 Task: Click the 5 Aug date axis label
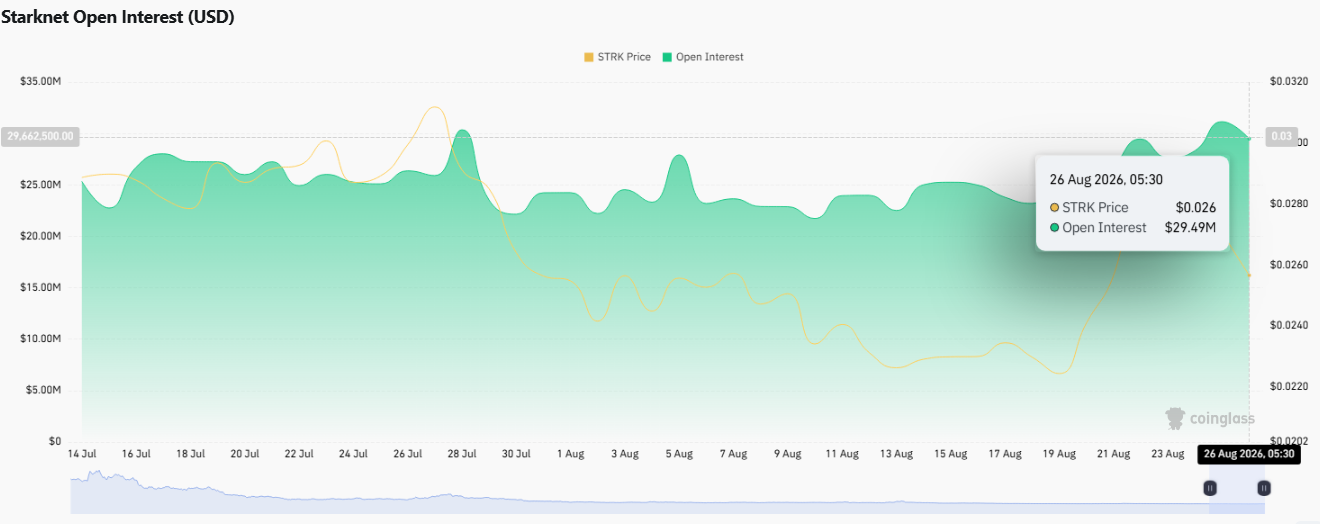pyautogui.click(x=678, y=453)
